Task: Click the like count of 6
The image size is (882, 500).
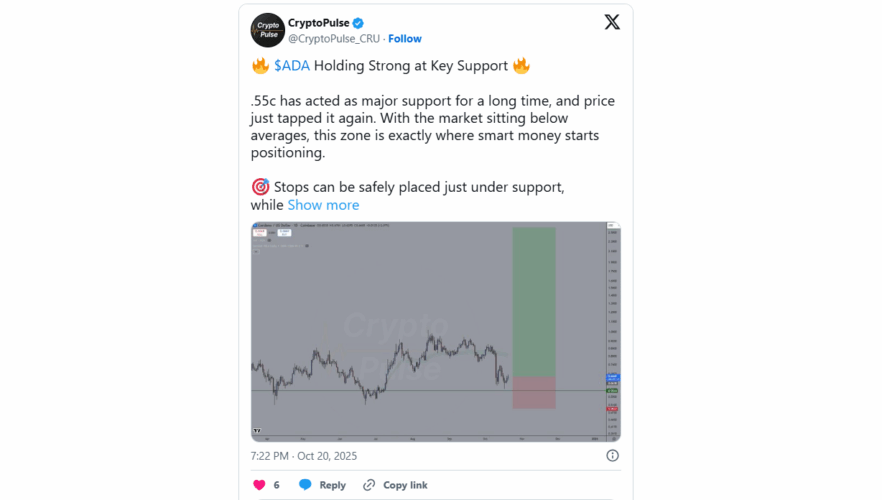Action: 276,485
